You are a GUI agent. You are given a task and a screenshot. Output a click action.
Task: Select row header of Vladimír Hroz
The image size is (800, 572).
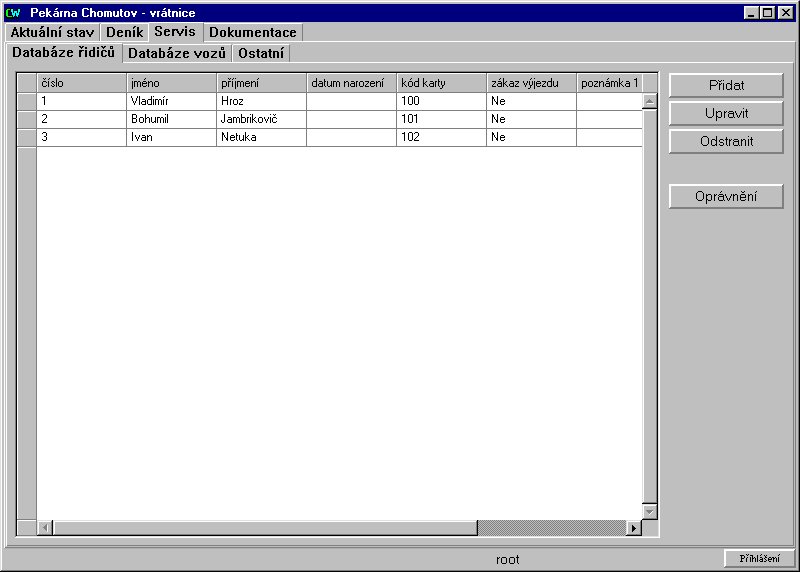(x=27, y=101)
